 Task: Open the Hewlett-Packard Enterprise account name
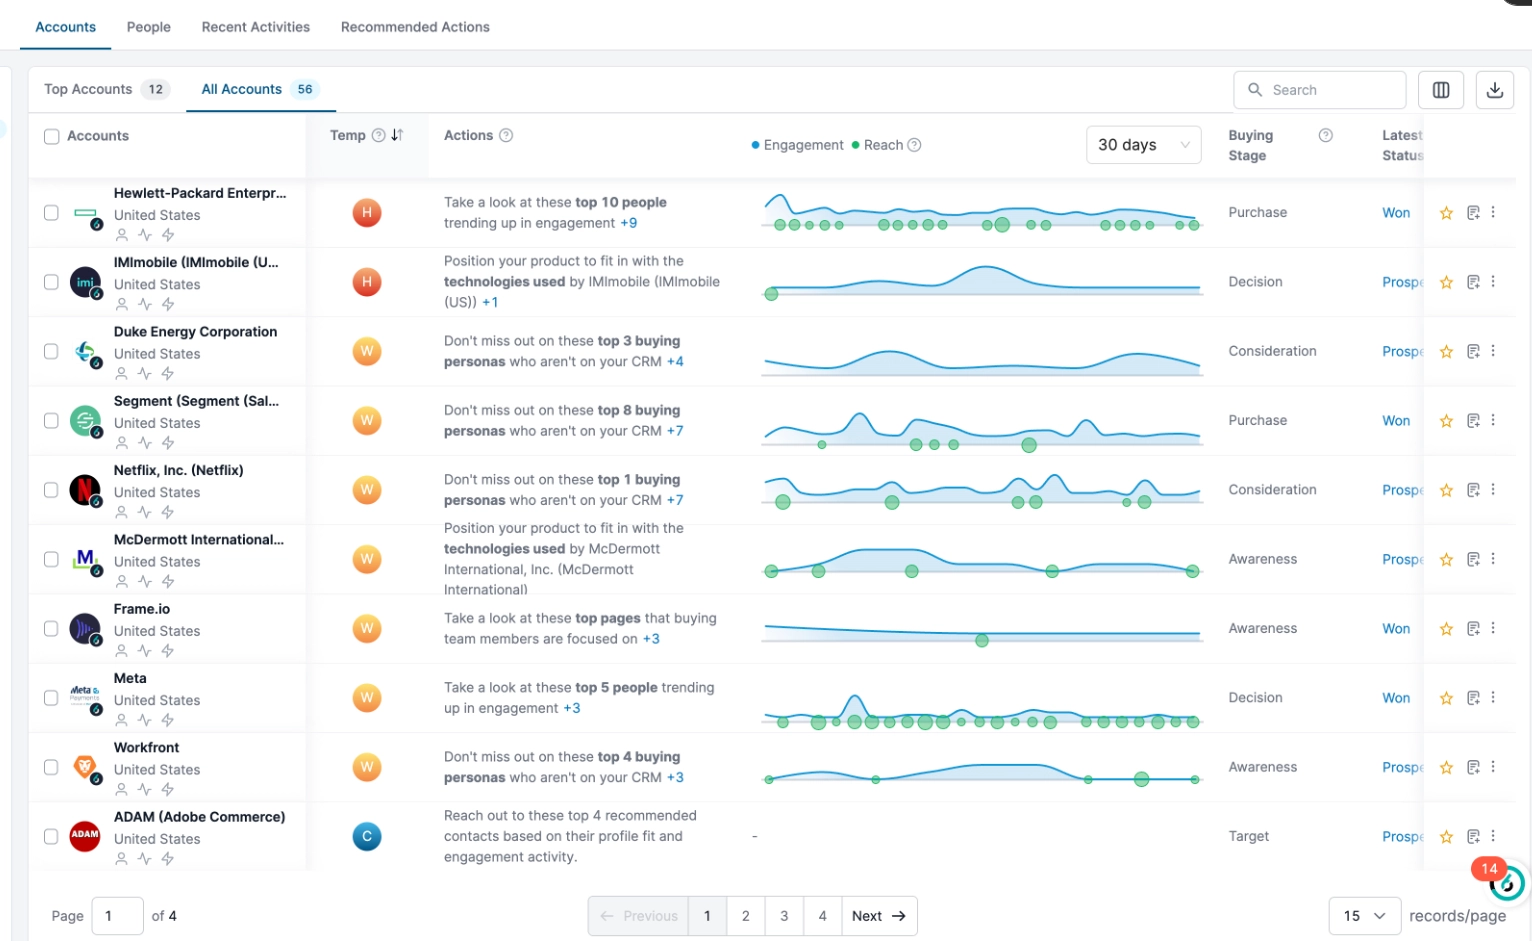click(x=200, y=193)
